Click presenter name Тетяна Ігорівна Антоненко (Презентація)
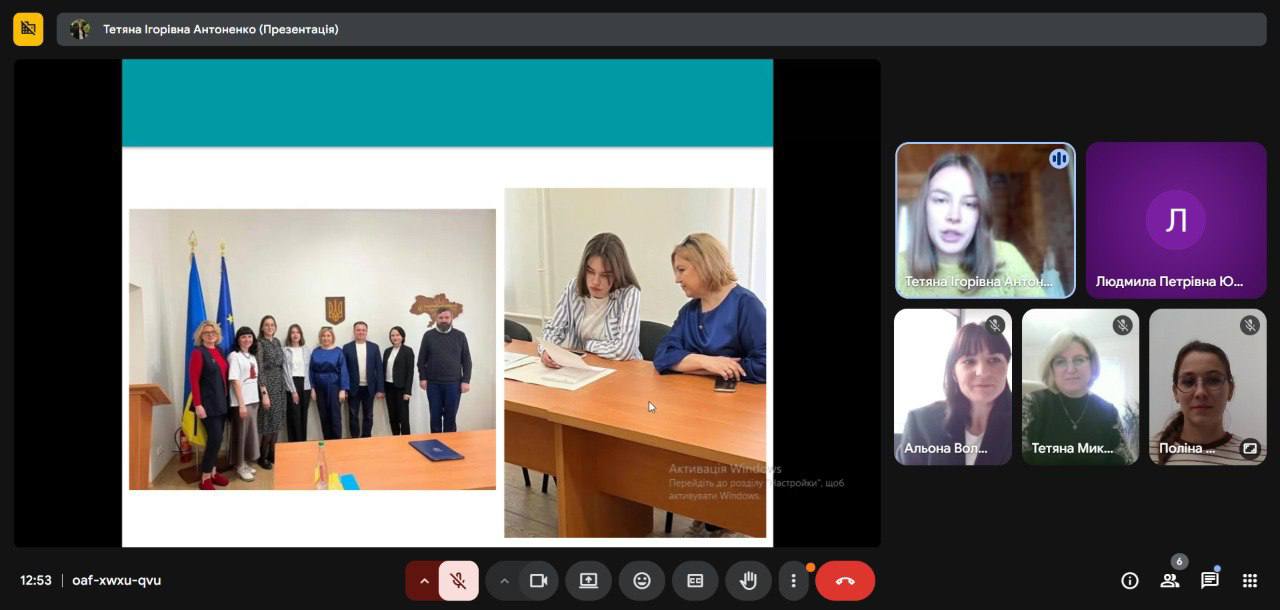The image size is (1280, 610). tap(220, 30)
